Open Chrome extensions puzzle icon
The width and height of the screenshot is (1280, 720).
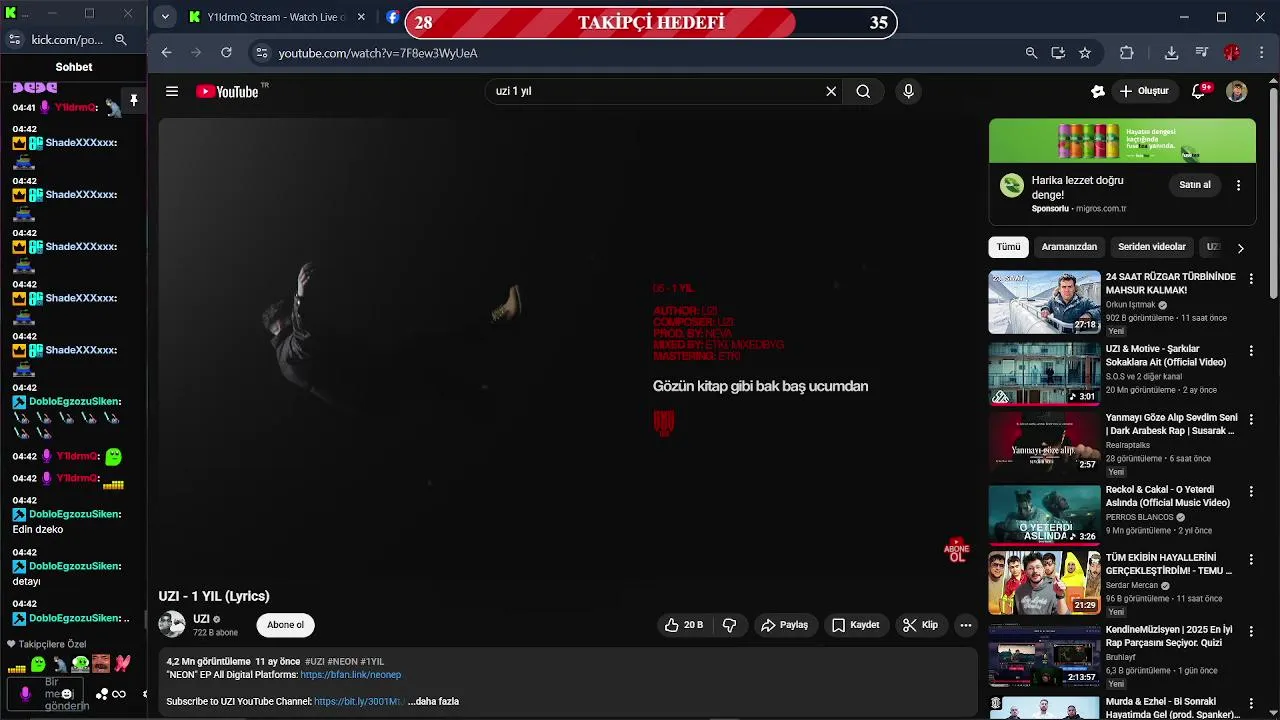(1127, 53)
